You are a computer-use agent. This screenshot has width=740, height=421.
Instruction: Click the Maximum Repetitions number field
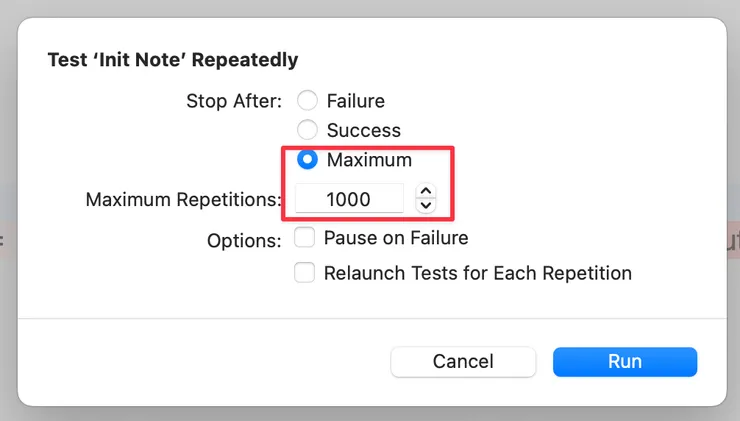pyautogui.click(x=349, y=199)
